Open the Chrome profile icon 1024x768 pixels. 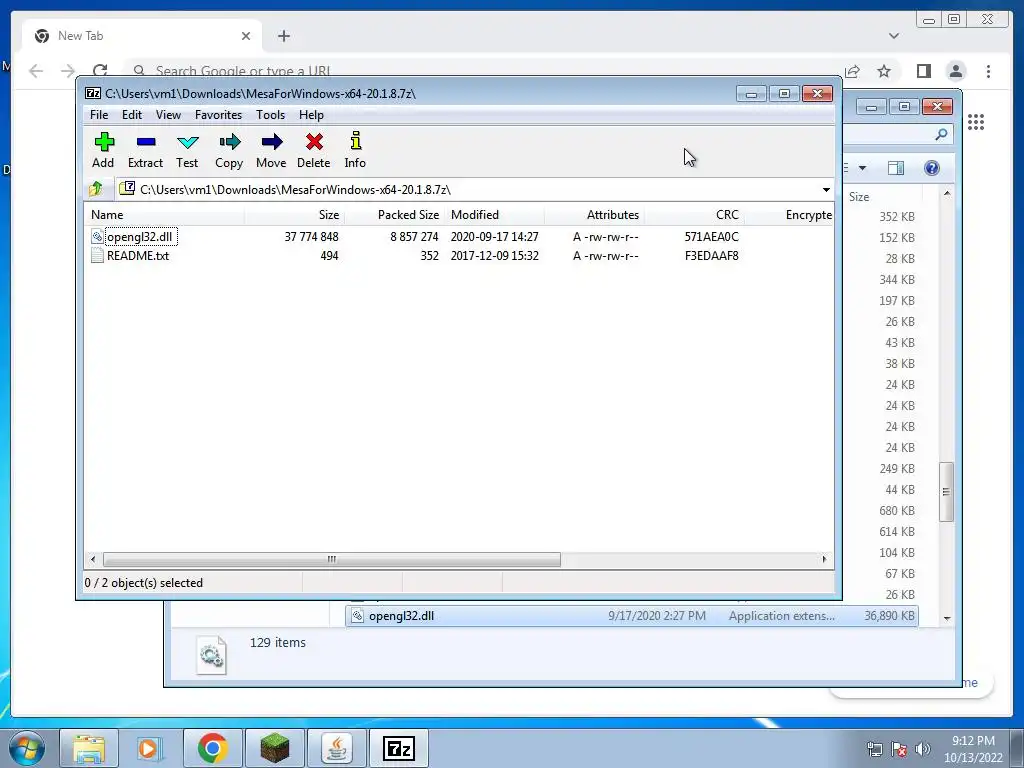pyautogui.click(x=956, y=71)
